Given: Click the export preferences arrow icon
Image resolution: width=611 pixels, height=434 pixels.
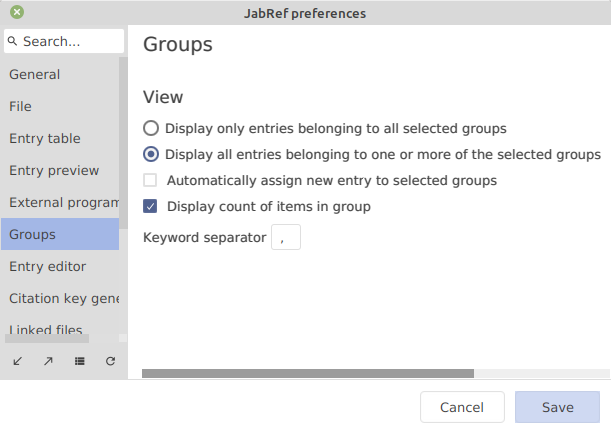Looking at the screenshot, I should pos(48,361).
